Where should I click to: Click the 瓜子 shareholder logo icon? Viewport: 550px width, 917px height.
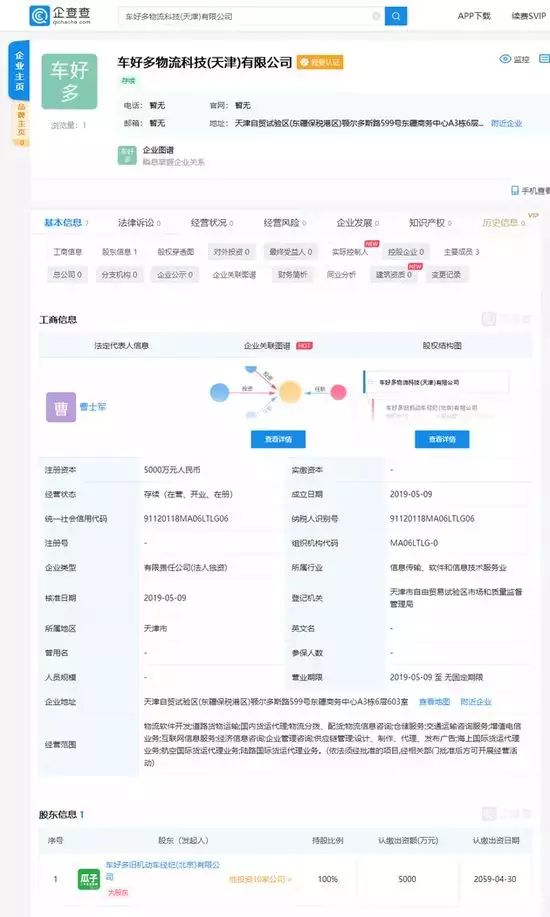pyautogui.click(x=89, y=879)
